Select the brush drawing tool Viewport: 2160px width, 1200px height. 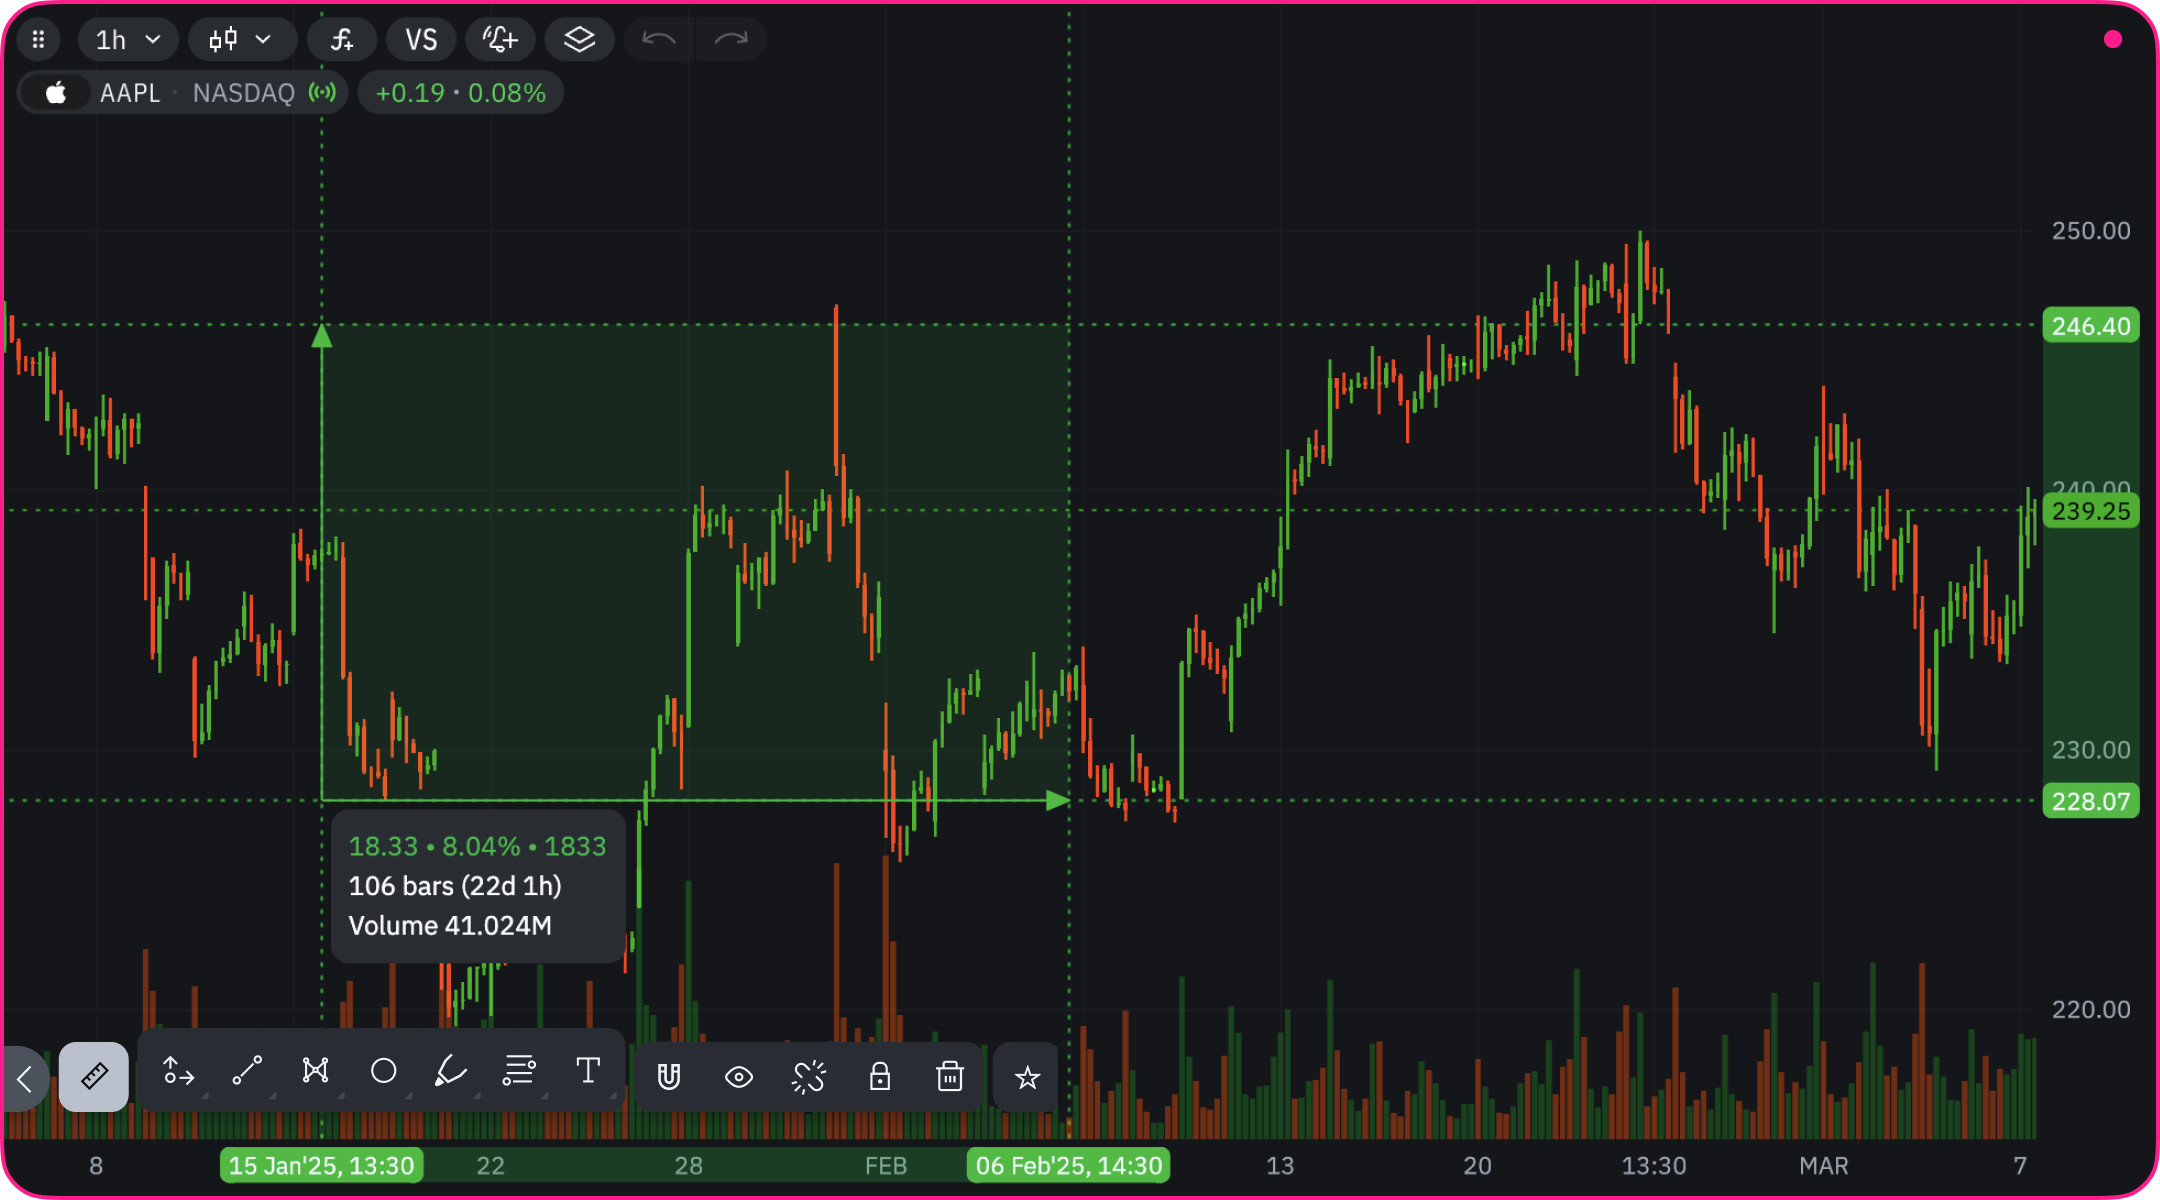451,1071
